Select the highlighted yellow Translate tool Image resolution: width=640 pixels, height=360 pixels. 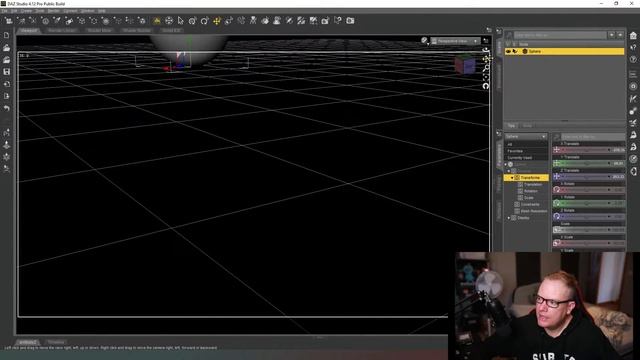pos(217,20)
